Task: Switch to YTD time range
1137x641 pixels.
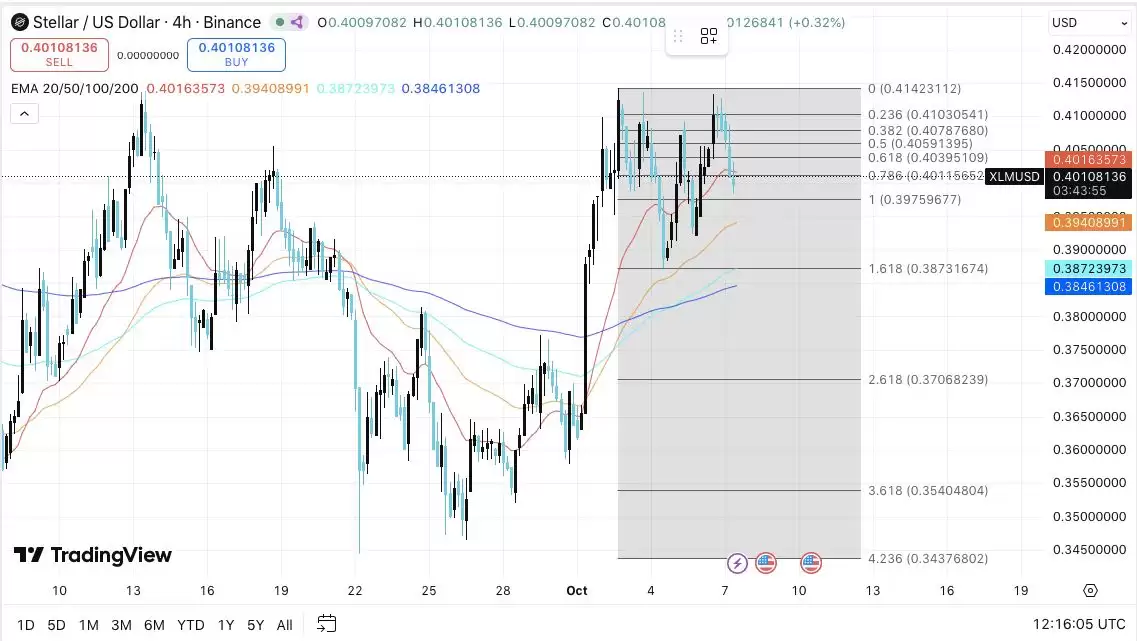Action: click(x=191, y=625)
